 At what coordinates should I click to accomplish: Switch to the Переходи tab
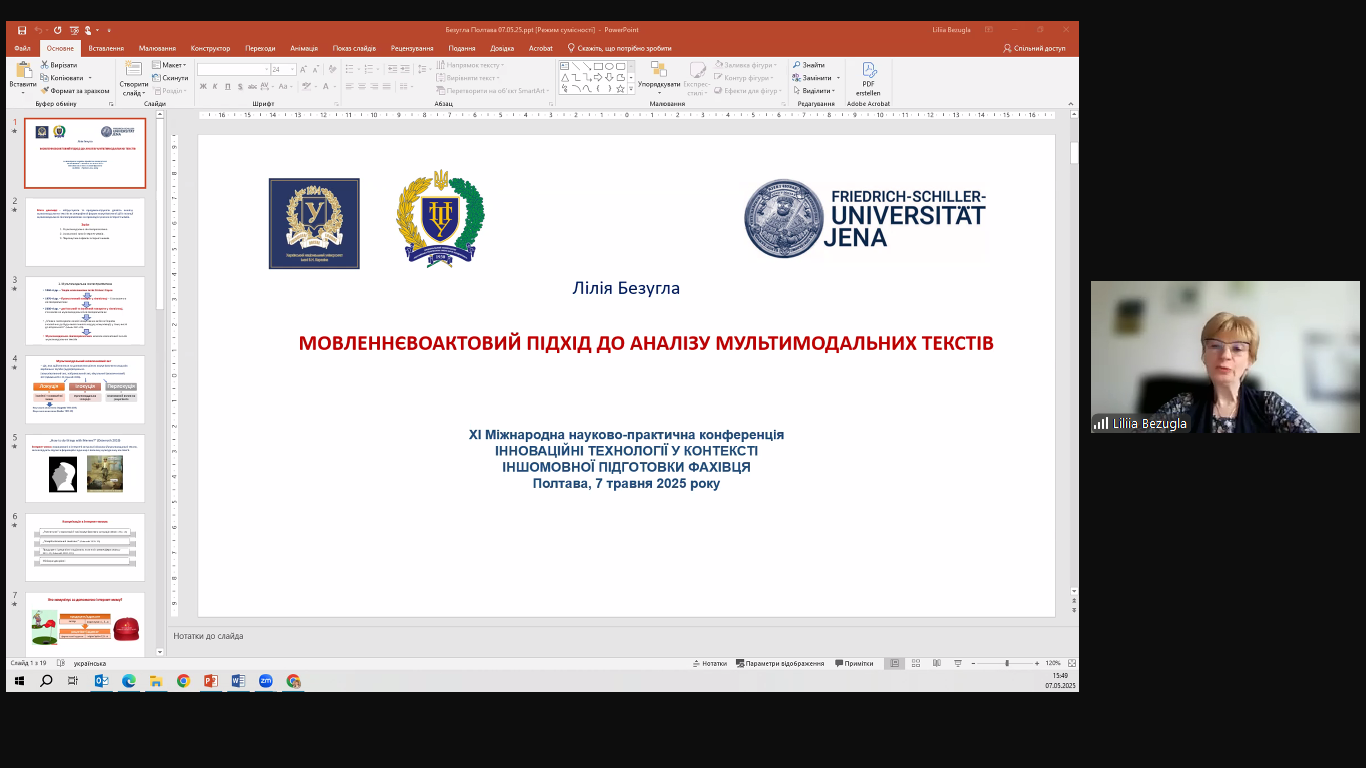click(260, 48)
